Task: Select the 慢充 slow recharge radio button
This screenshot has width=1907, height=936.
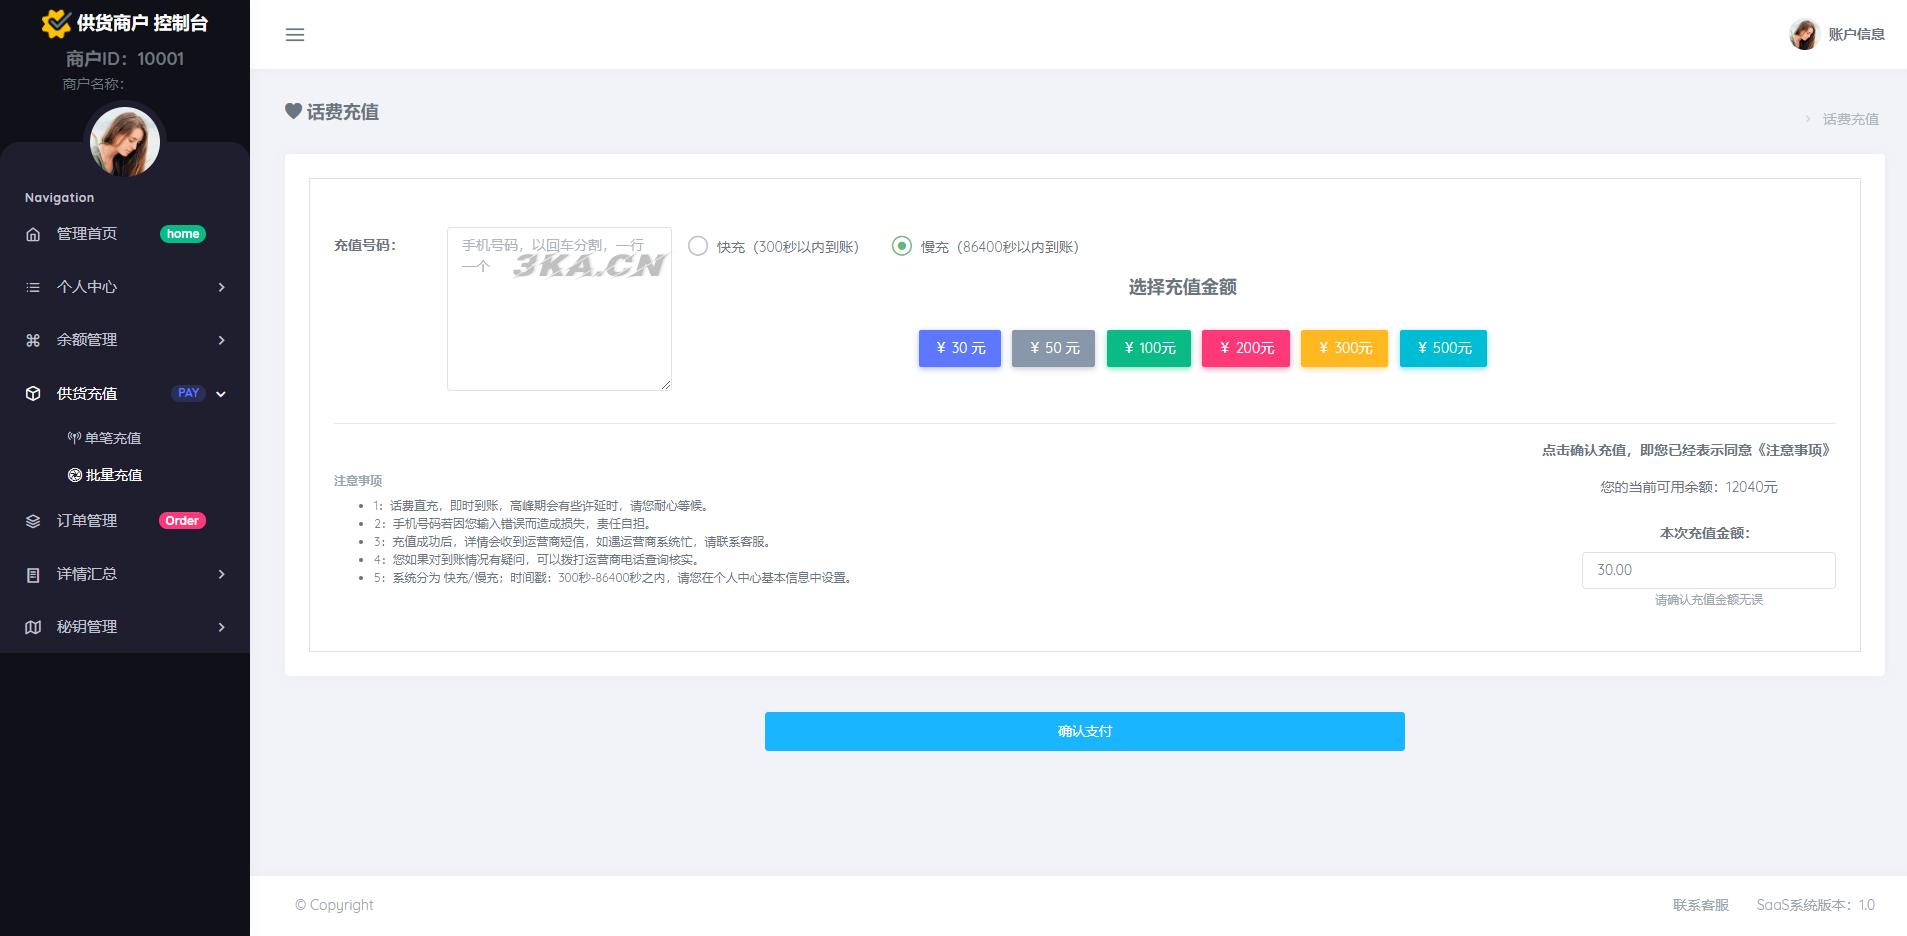Action: point(902,246)
